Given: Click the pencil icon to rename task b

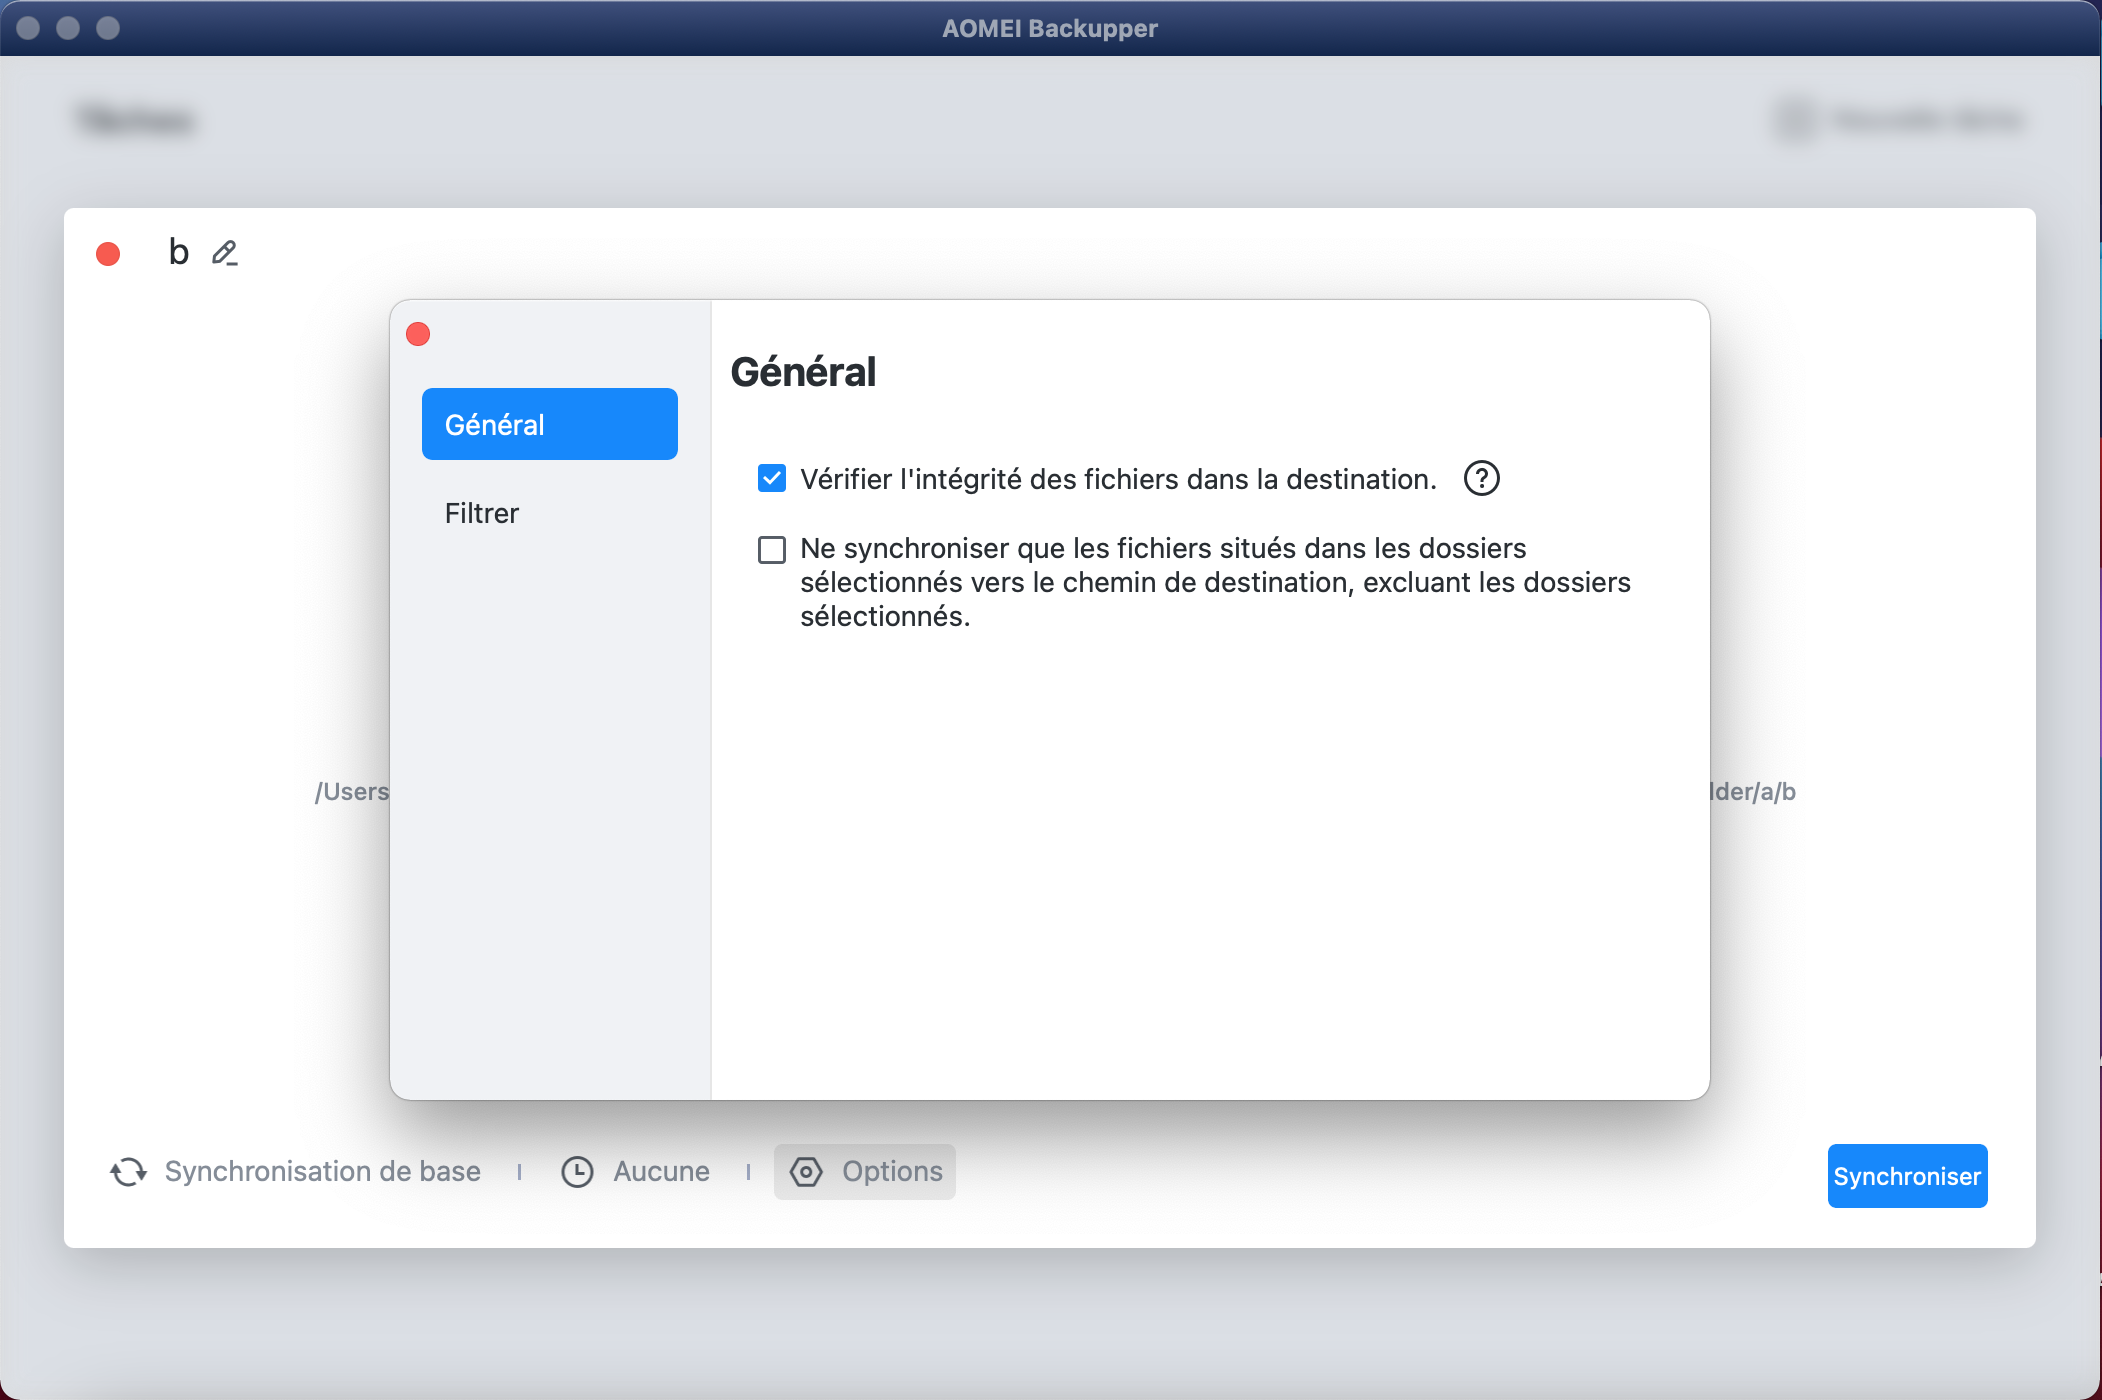Looking at the screenshot, I should [x=225, y=253].
